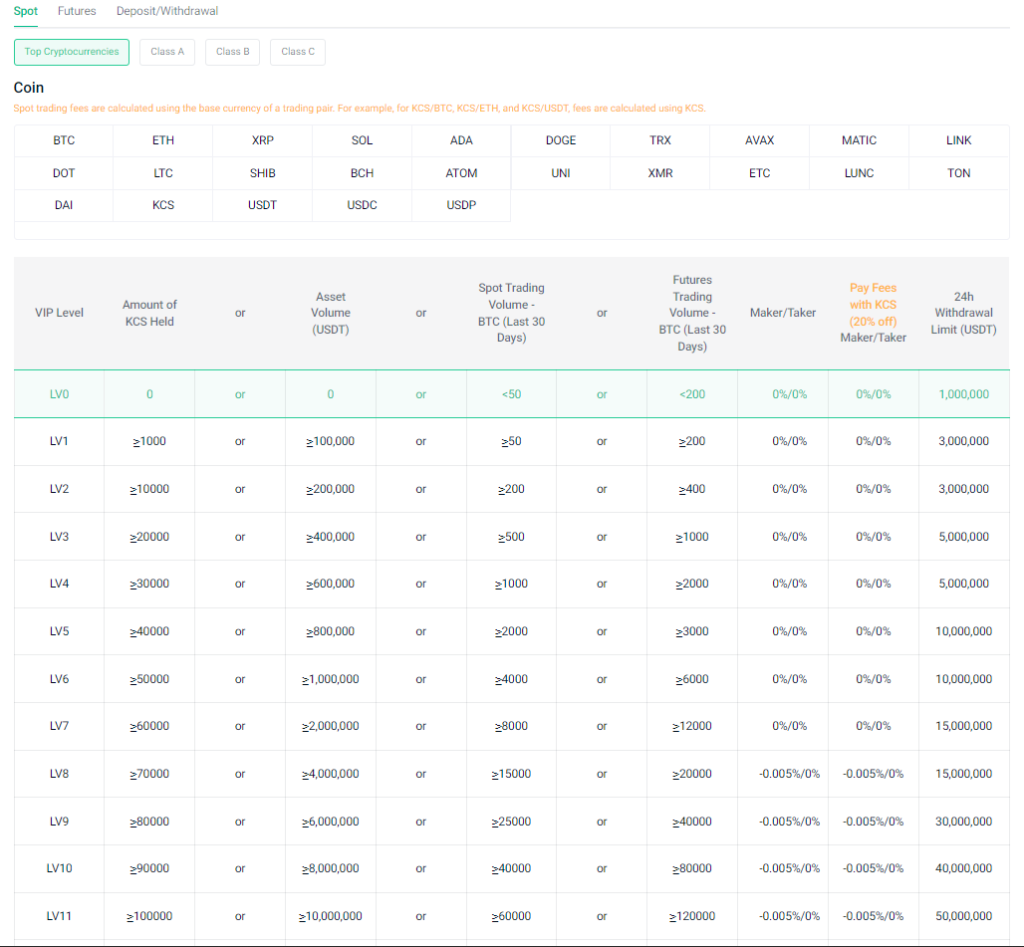Show Class A coins
The width and height of the screenshot is (1024, 947).
(x=167, y=52)
